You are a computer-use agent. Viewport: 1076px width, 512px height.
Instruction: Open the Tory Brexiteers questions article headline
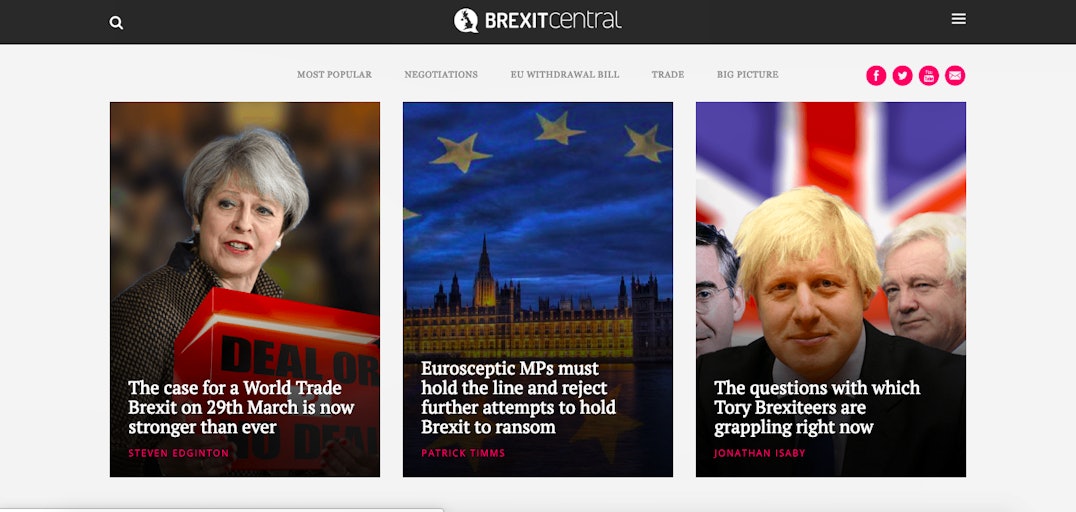click(x=817, y=408)
